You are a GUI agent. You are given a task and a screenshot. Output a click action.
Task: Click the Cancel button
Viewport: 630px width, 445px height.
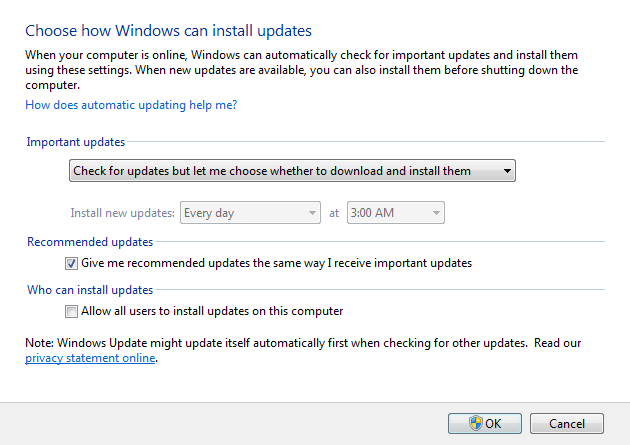point(567,423)
